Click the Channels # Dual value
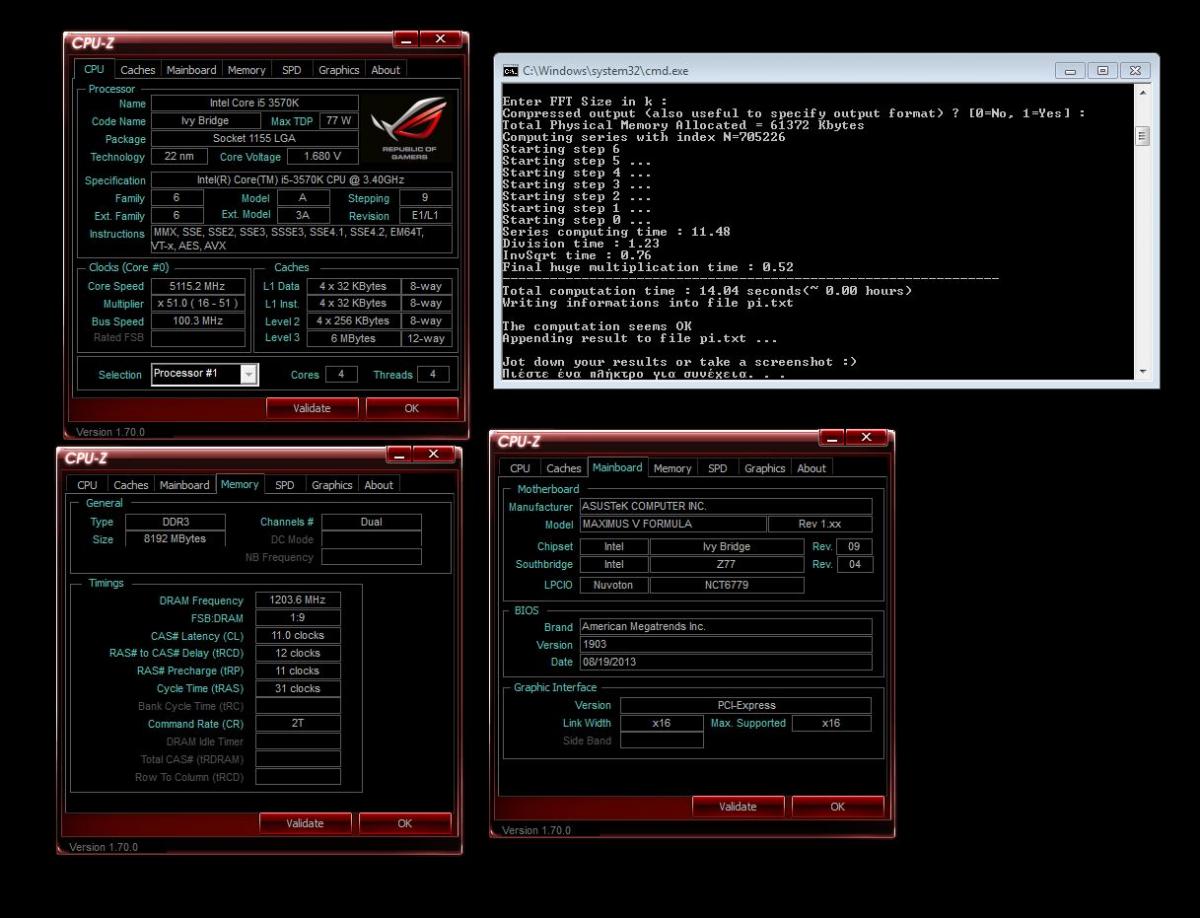The image size is (1200, 918). click(x=371, y=522)
